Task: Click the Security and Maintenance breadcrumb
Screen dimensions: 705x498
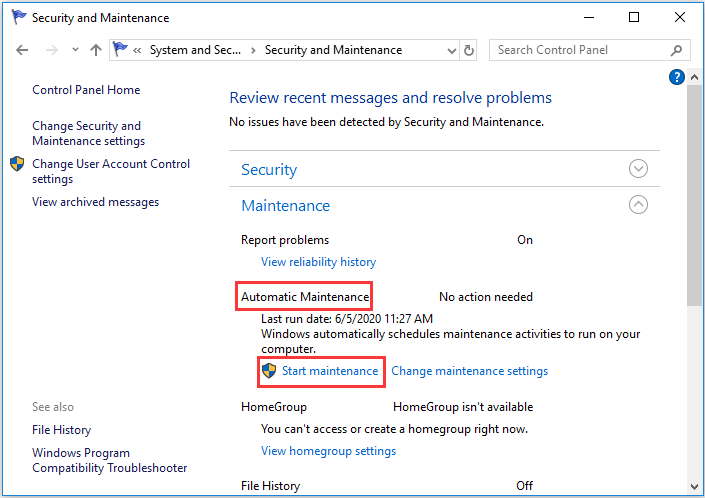Action: tap(333, 50)
